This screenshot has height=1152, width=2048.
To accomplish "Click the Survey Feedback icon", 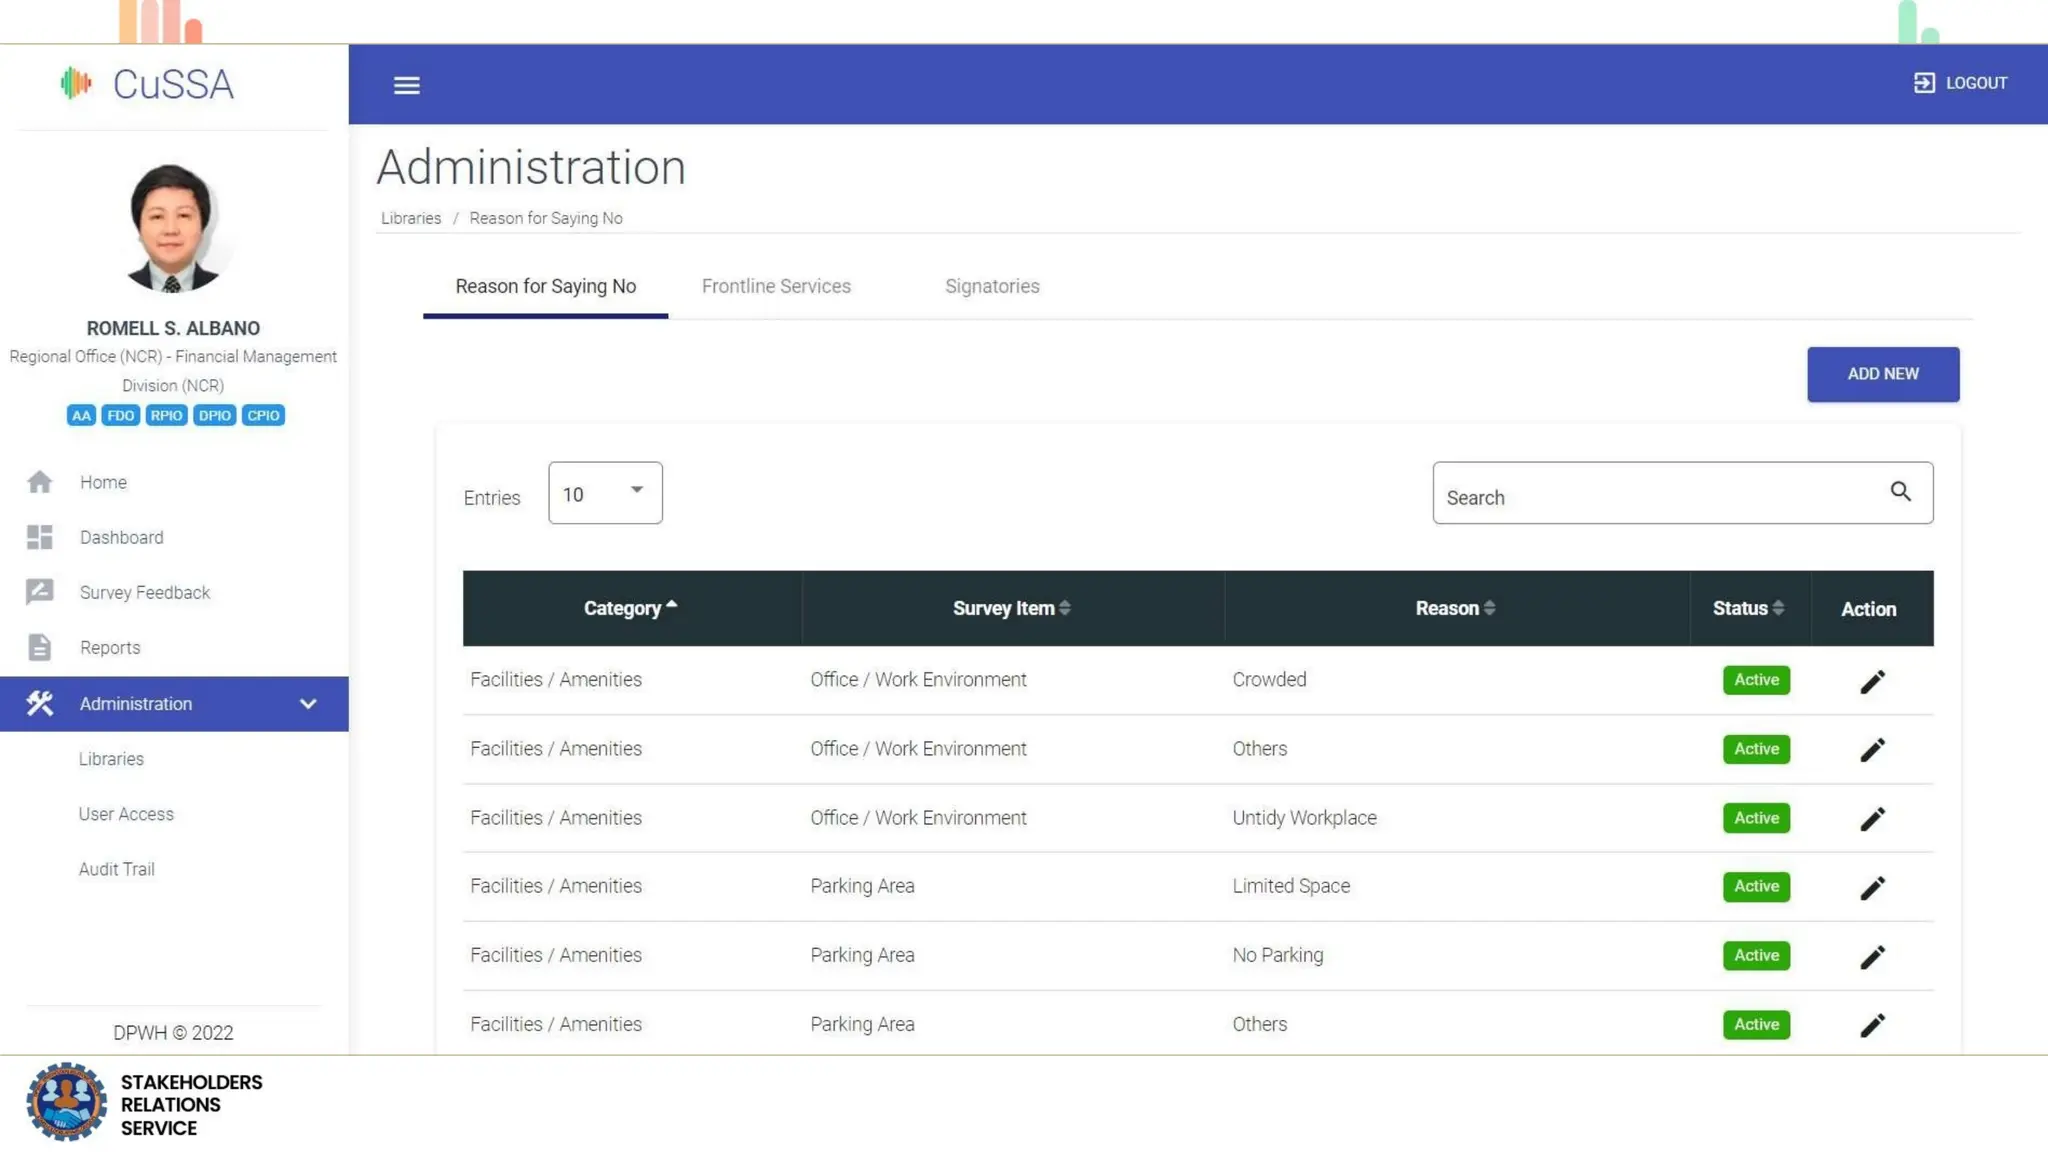I will click(x=40, y=592).
